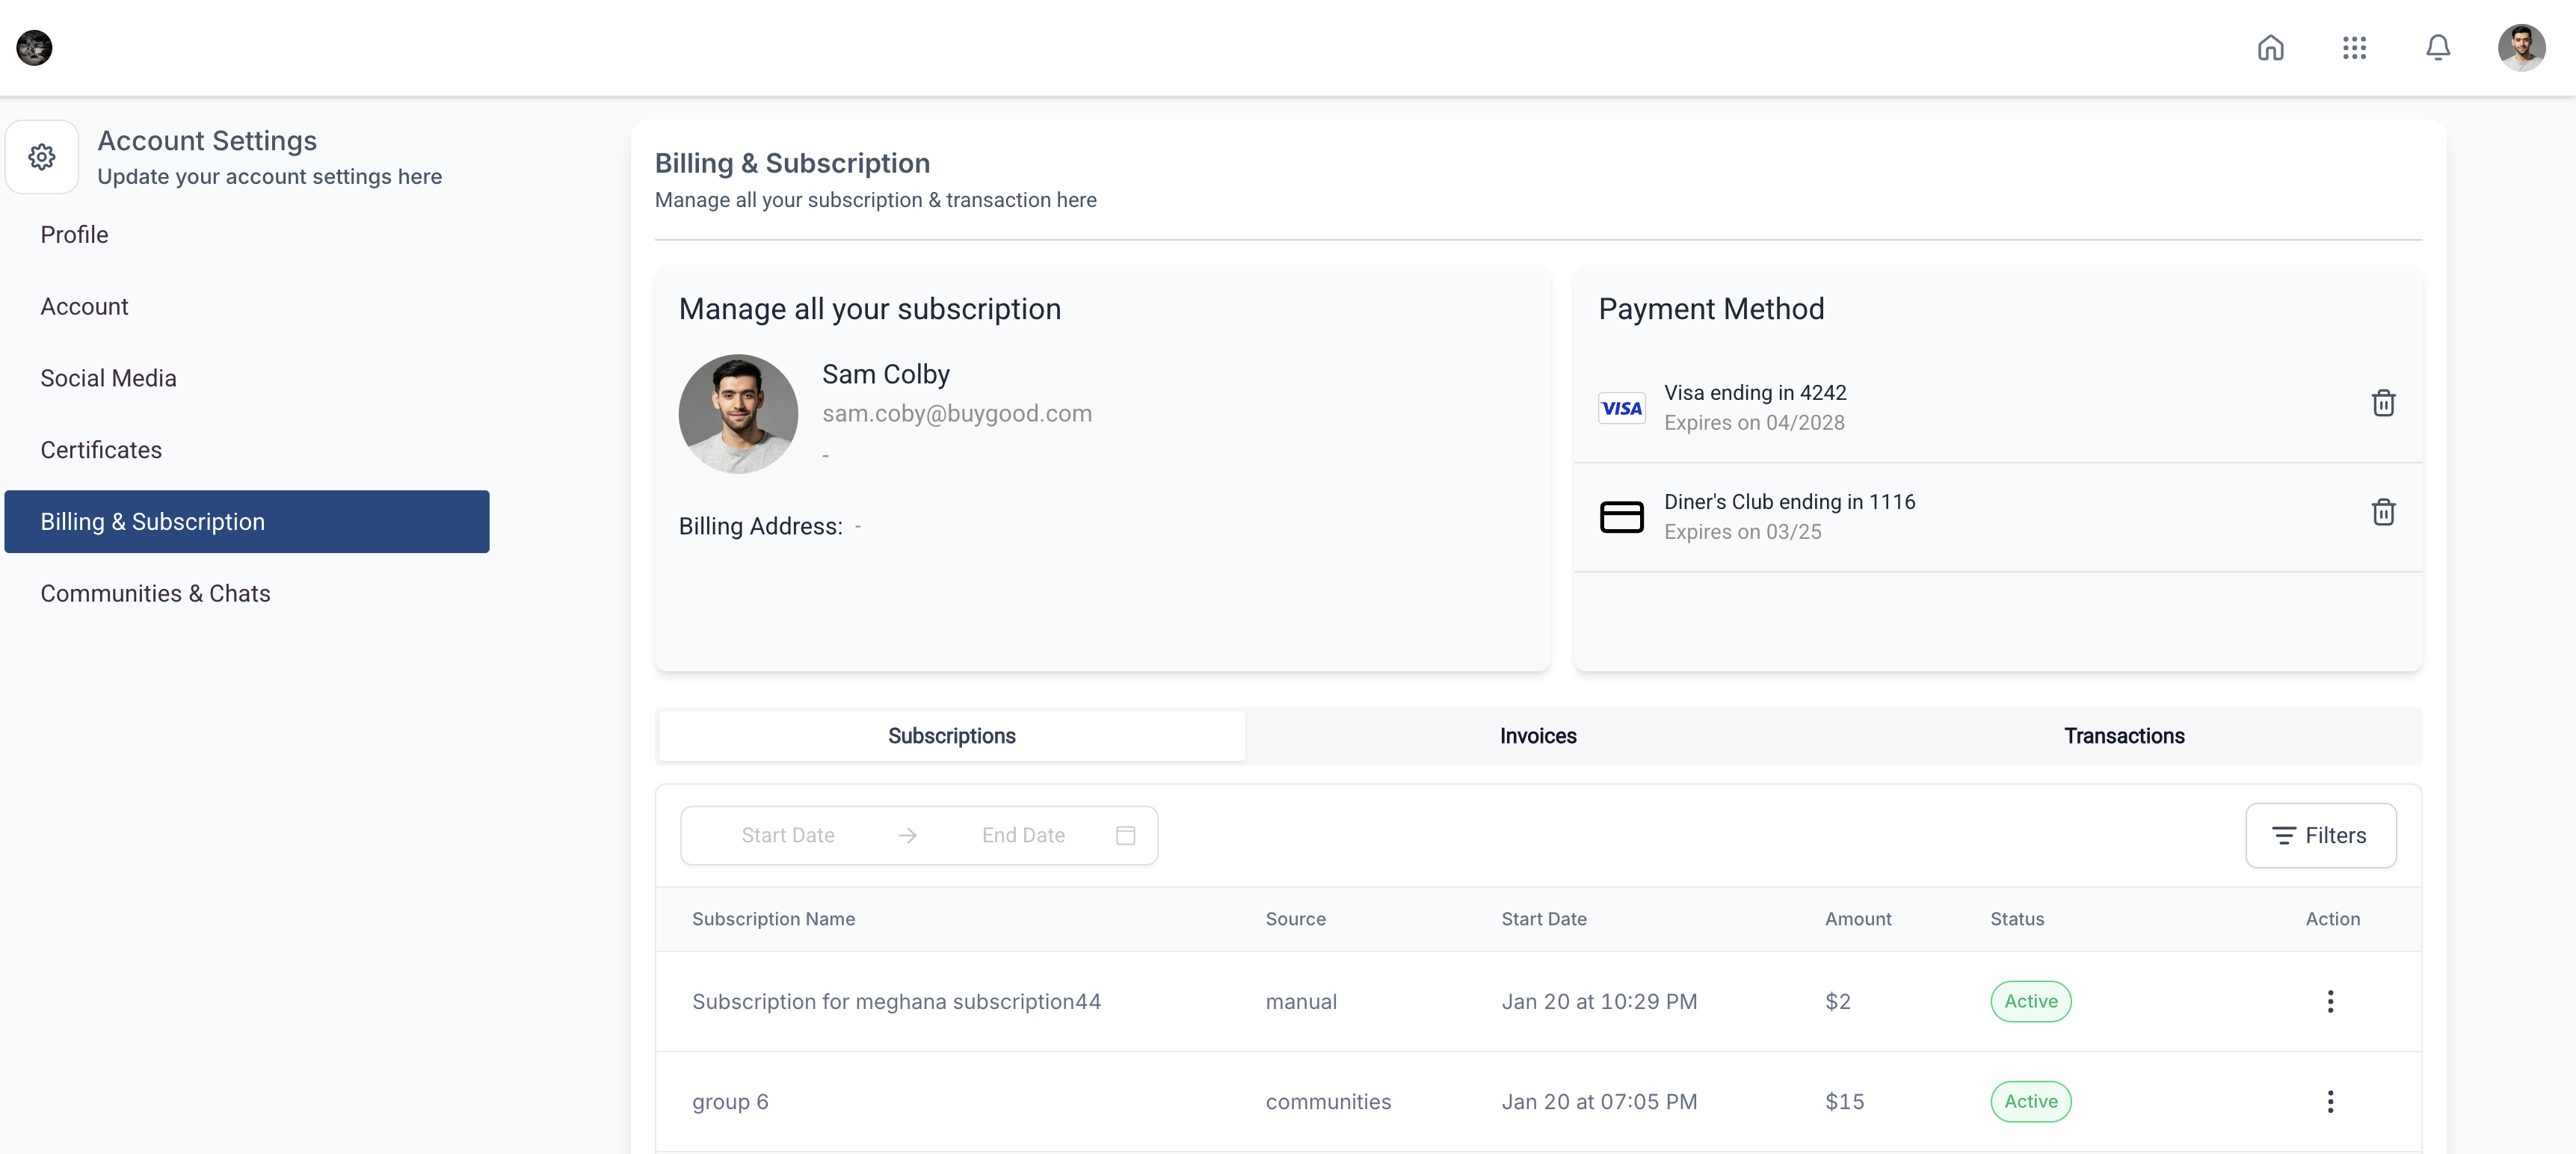Open the apps grid menu icon
This screenshot has height=1154, width=2576.
coord(2354,47)
